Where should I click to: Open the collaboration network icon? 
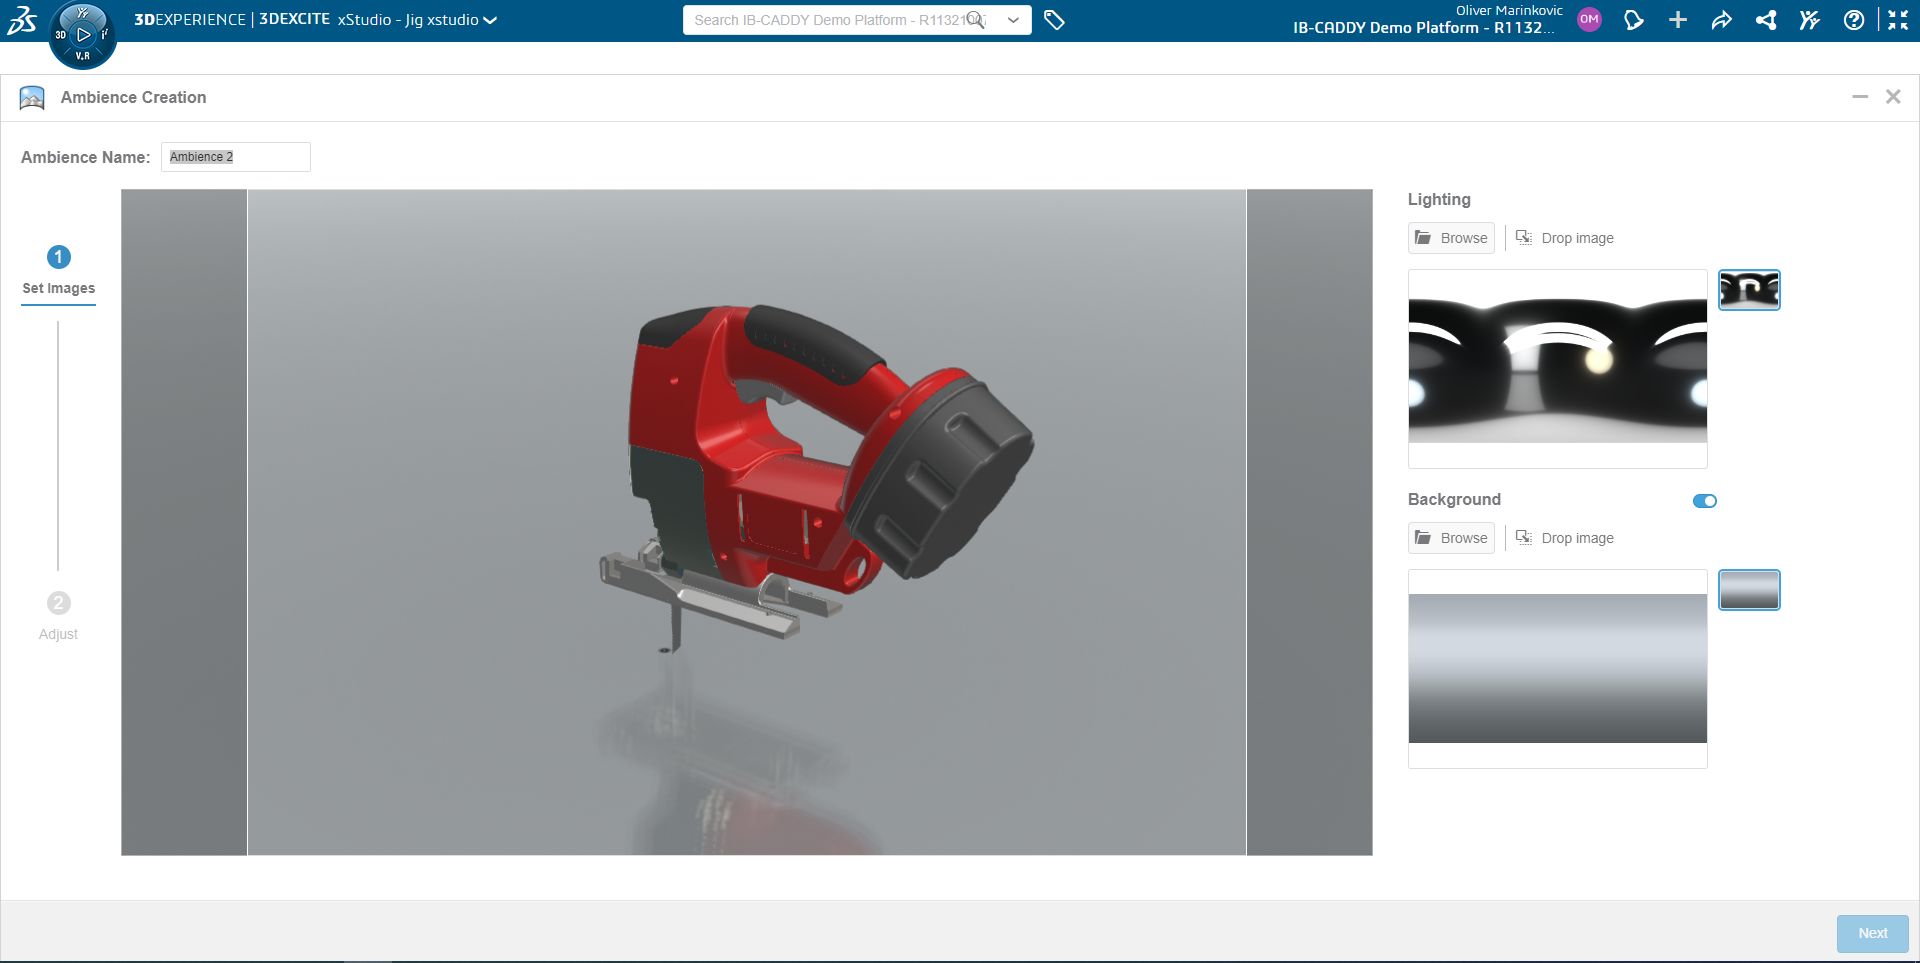[x=1766, y=19]
